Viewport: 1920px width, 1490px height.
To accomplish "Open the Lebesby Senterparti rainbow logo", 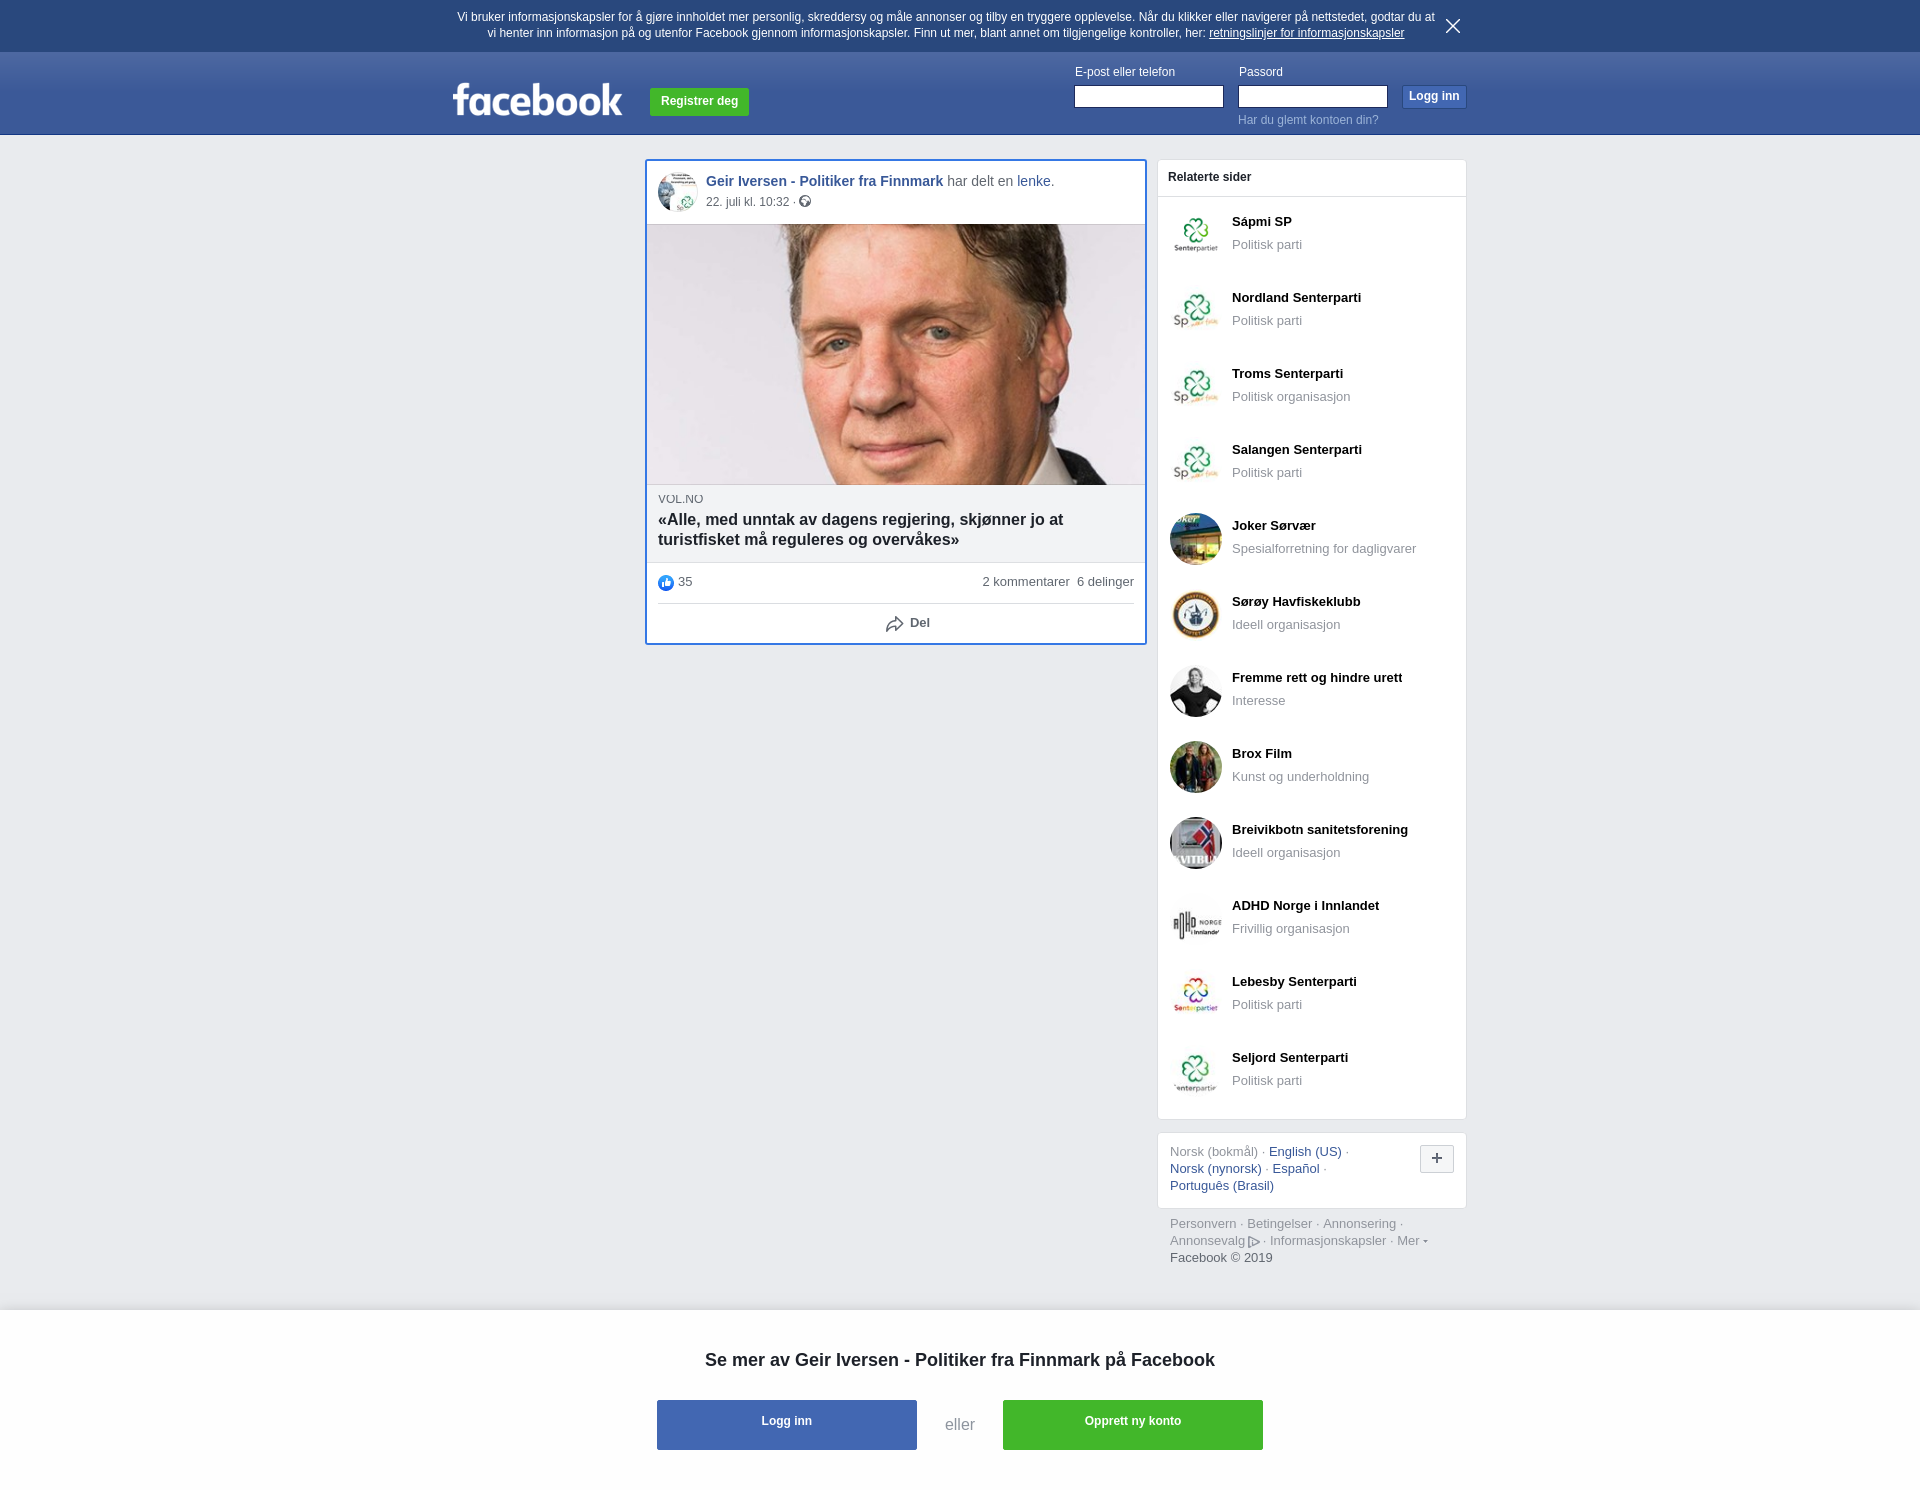I will click(1196, 995).
